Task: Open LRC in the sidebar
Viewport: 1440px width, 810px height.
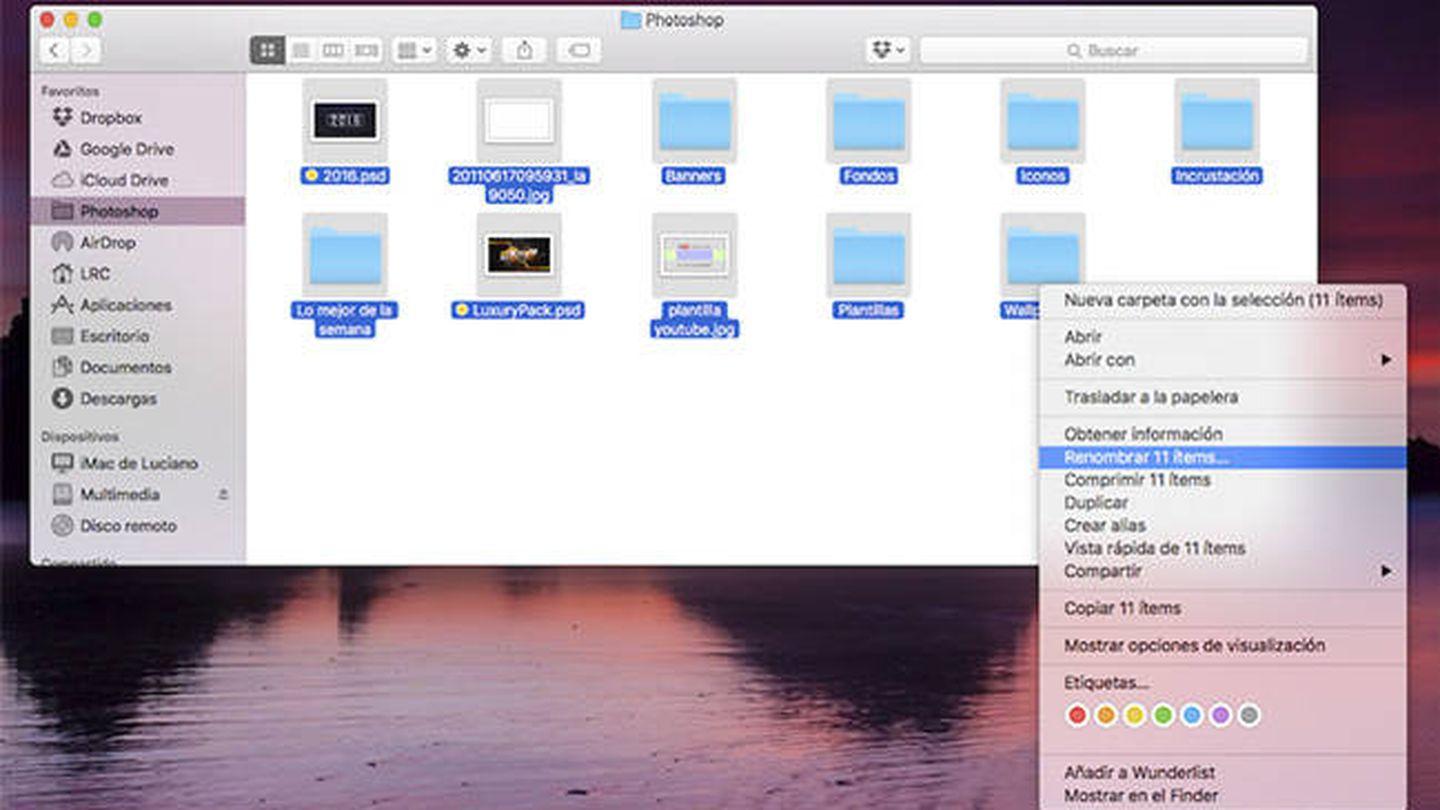Action: coord(95,273)
